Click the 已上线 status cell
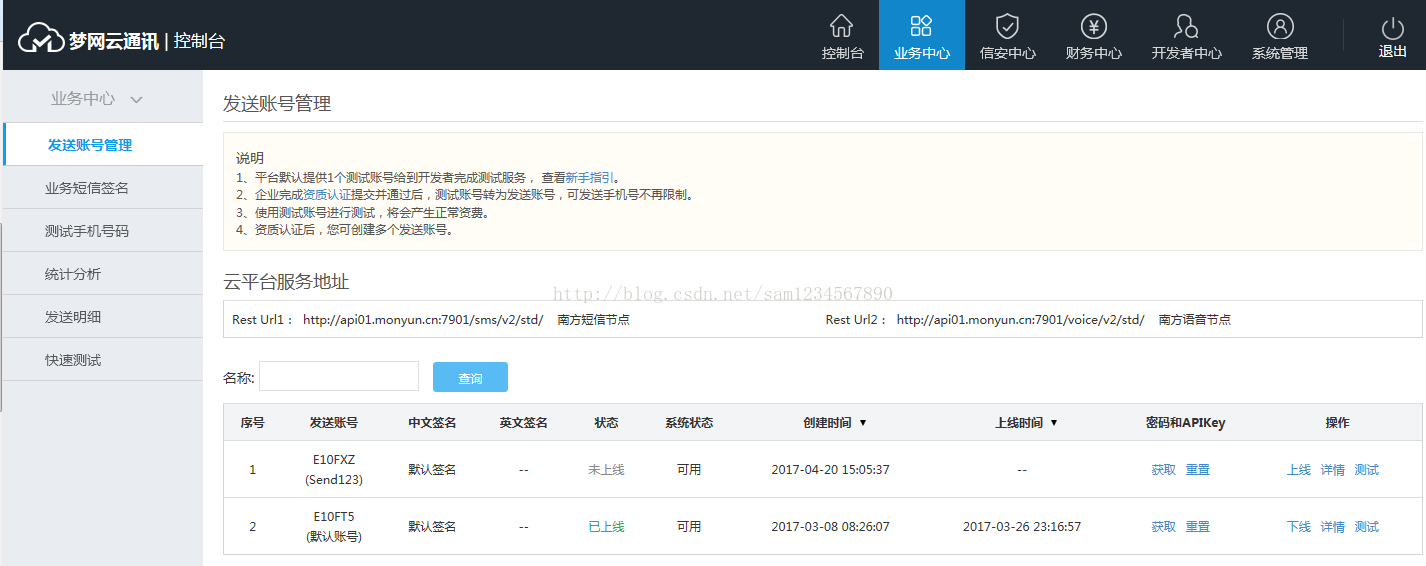 tap(606, 527)
